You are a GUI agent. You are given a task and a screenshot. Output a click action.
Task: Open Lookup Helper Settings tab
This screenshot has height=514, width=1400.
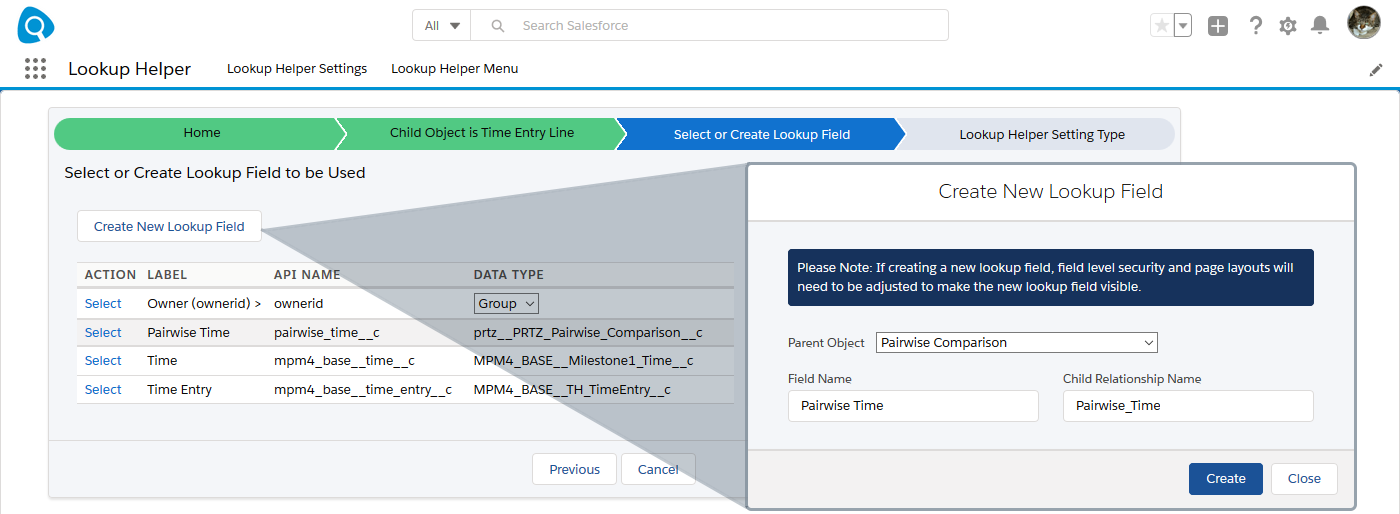297,69
